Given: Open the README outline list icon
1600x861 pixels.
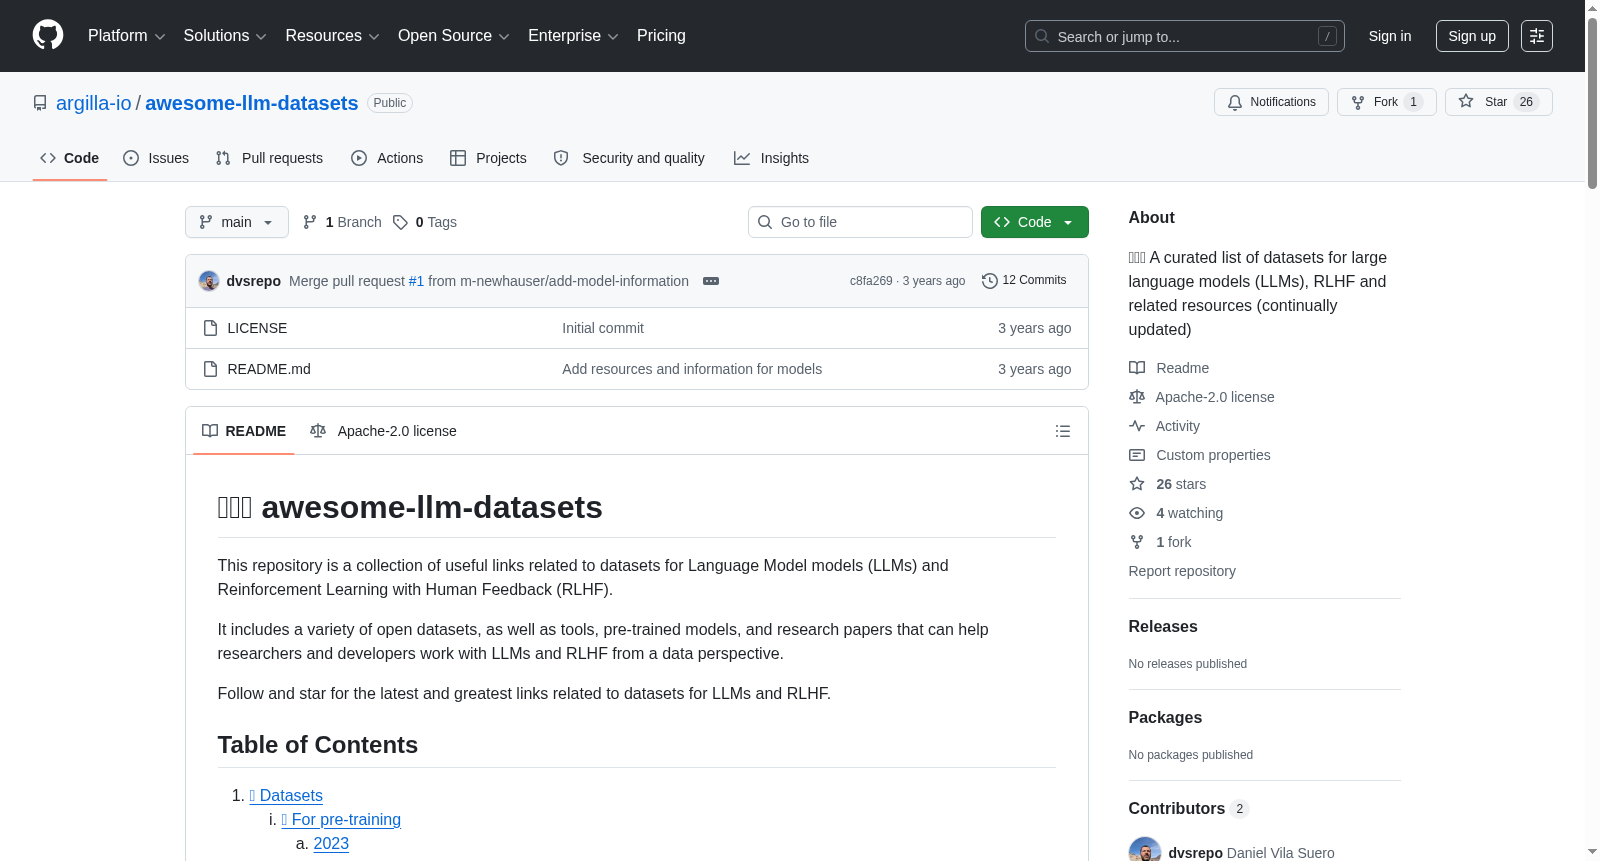Looking at the screenshot, I should coord(1063,431).
